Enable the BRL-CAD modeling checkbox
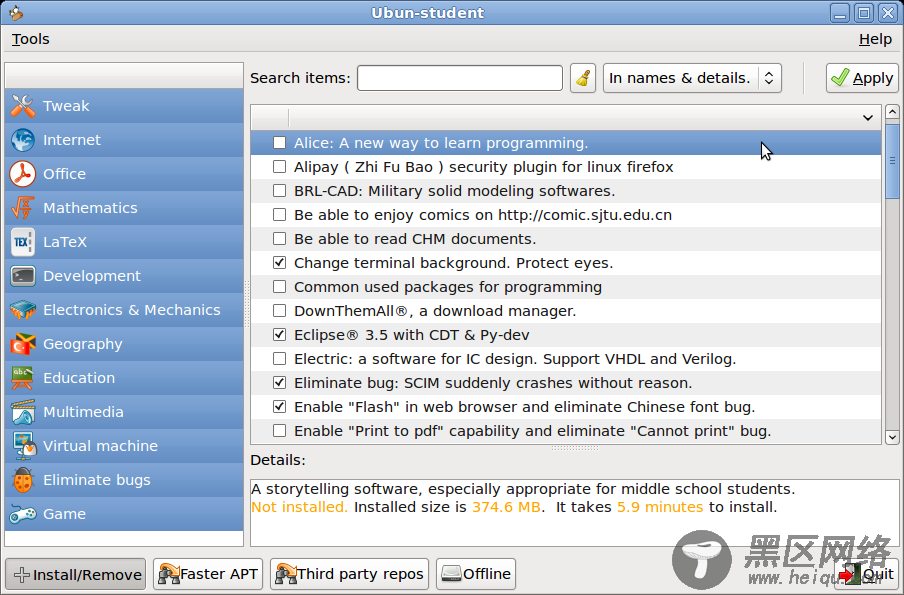The height and width of the screenshot is (595, 904). 280,191
